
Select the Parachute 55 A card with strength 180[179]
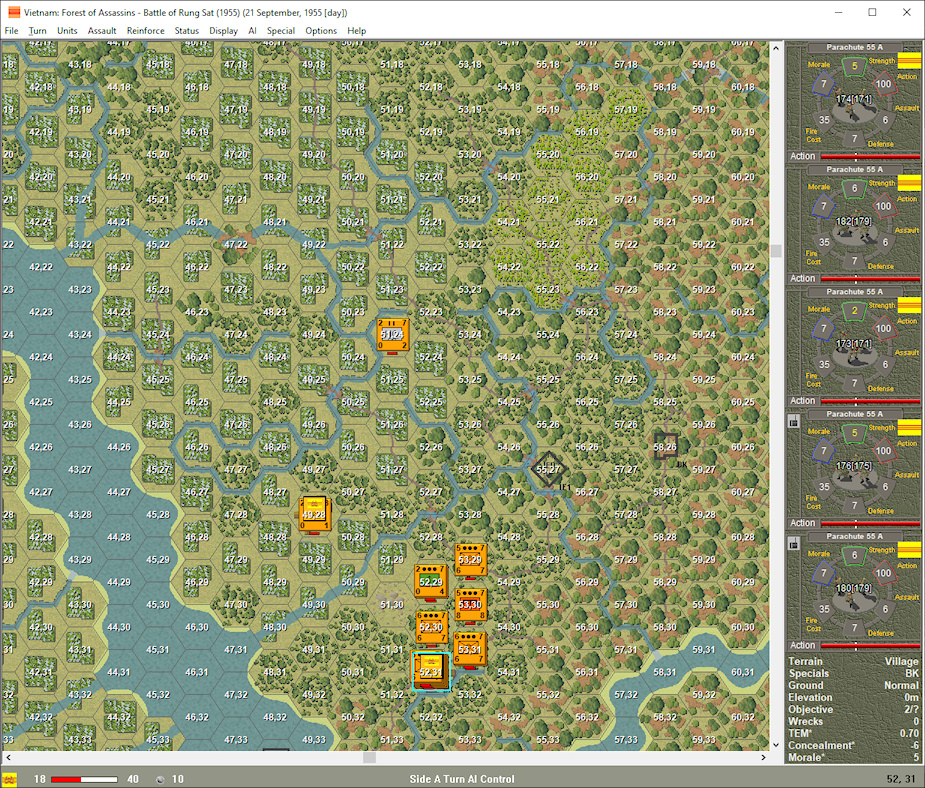click(x=854, y=591)
